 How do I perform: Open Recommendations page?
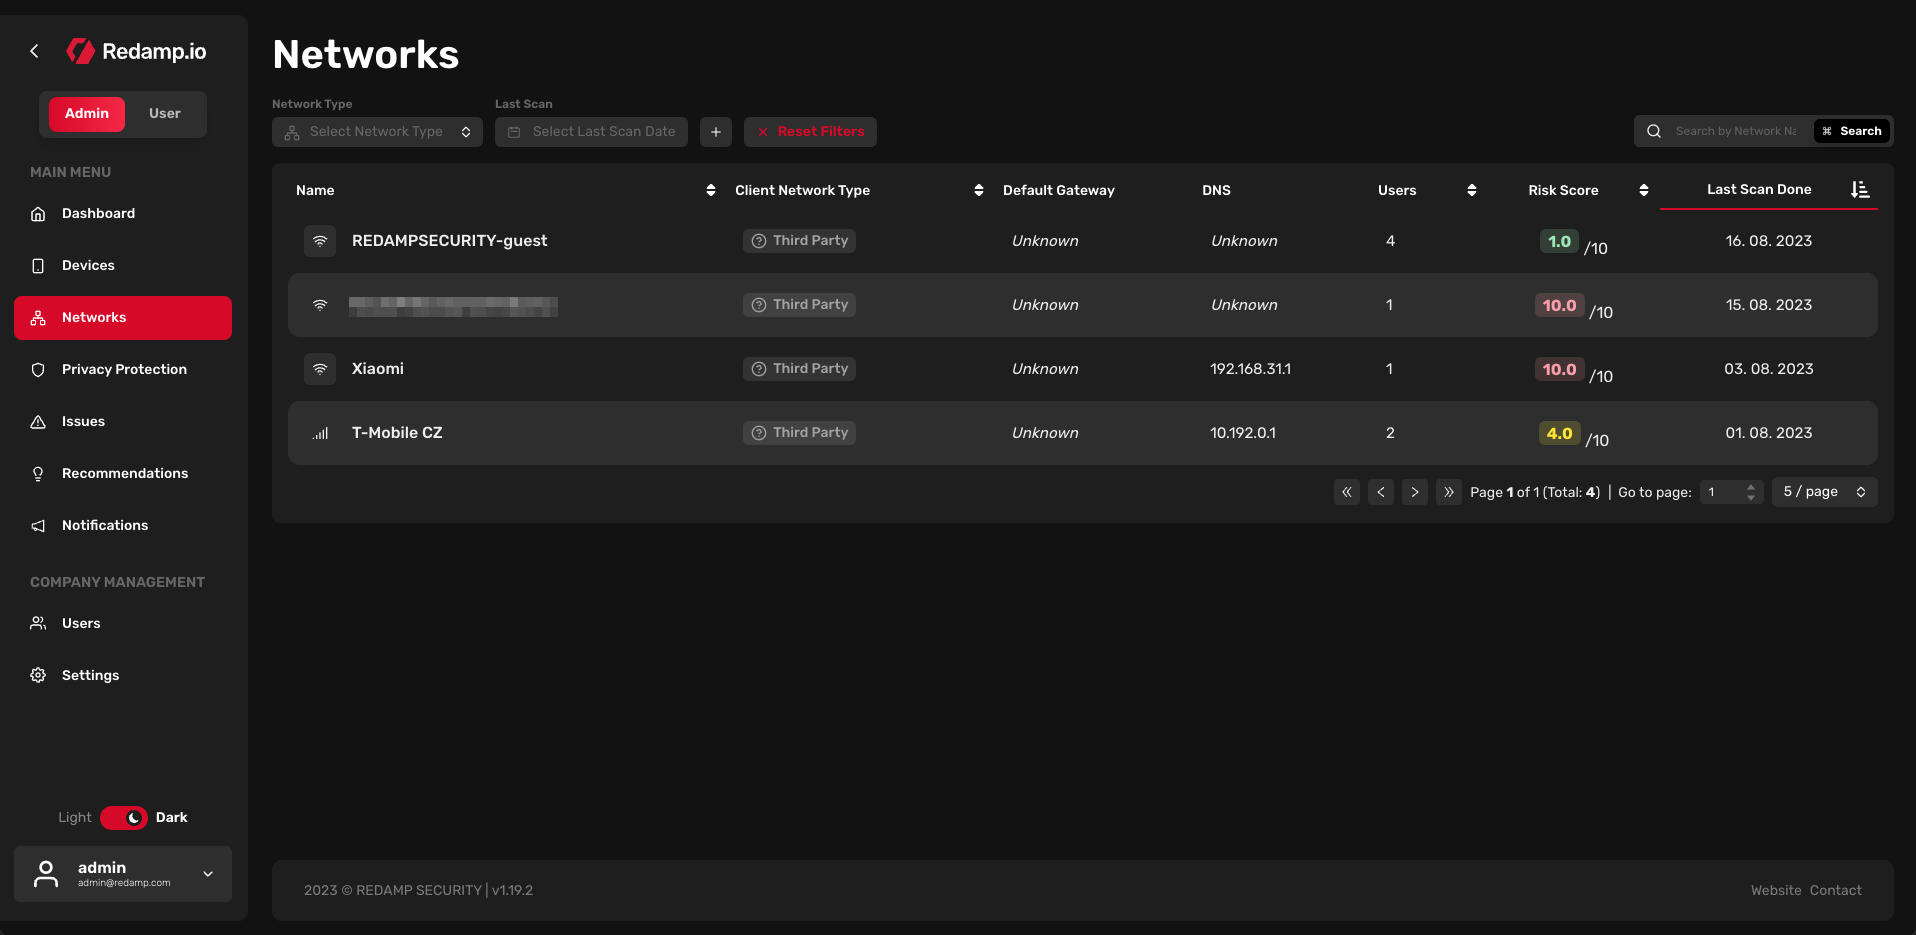tap(123, 473)
